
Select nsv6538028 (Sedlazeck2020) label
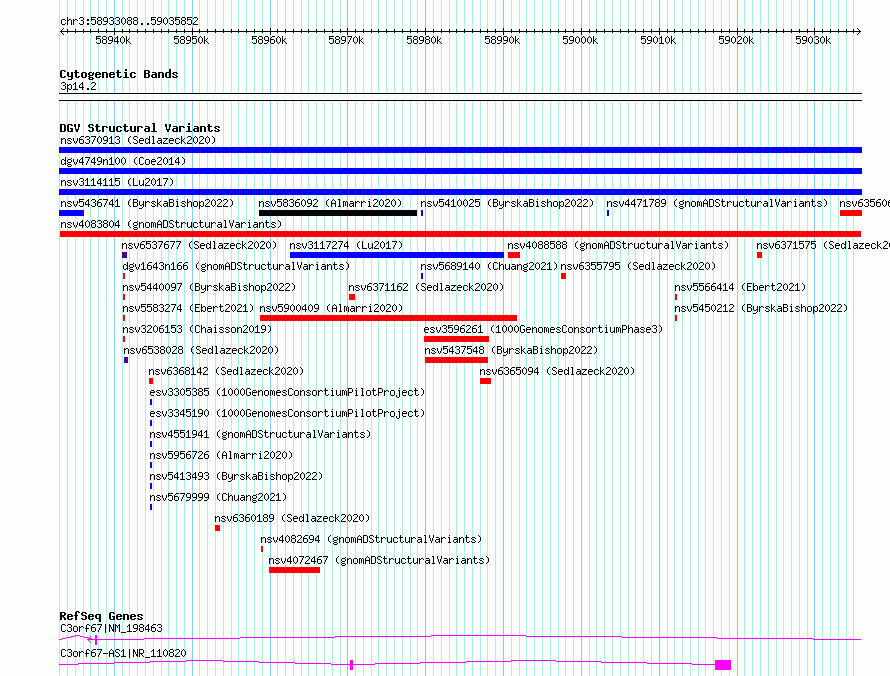click(x=201, y=350)
